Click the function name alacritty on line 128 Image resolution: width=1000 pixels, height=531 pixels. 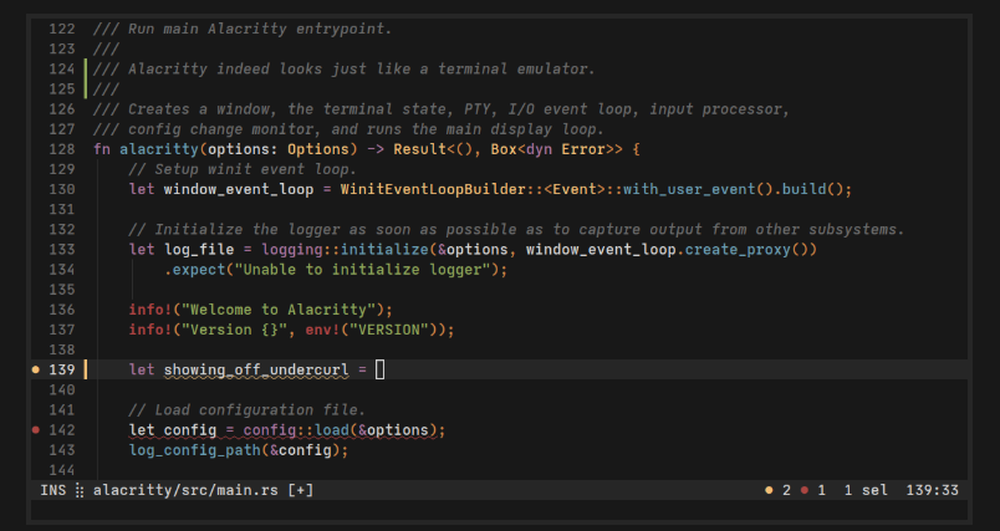[159, 149]
